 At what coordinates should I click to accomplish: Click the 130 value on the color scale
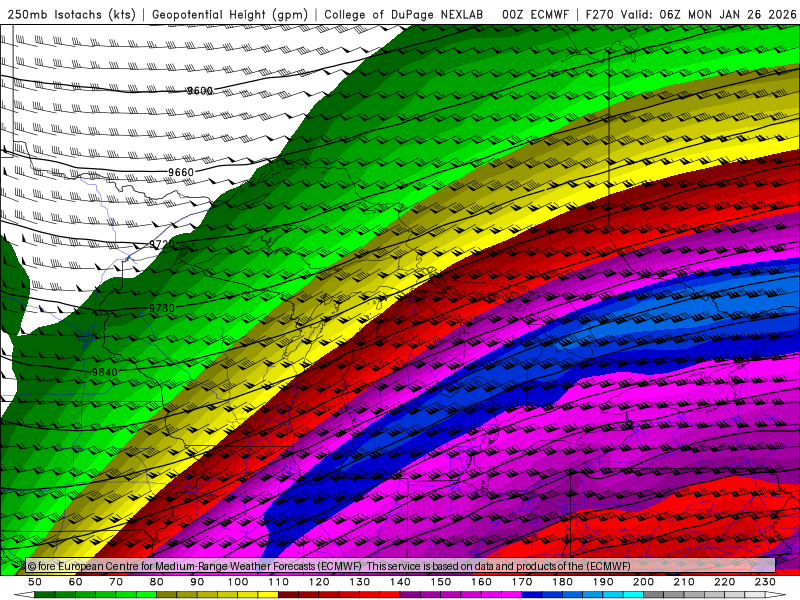(360, 582)
